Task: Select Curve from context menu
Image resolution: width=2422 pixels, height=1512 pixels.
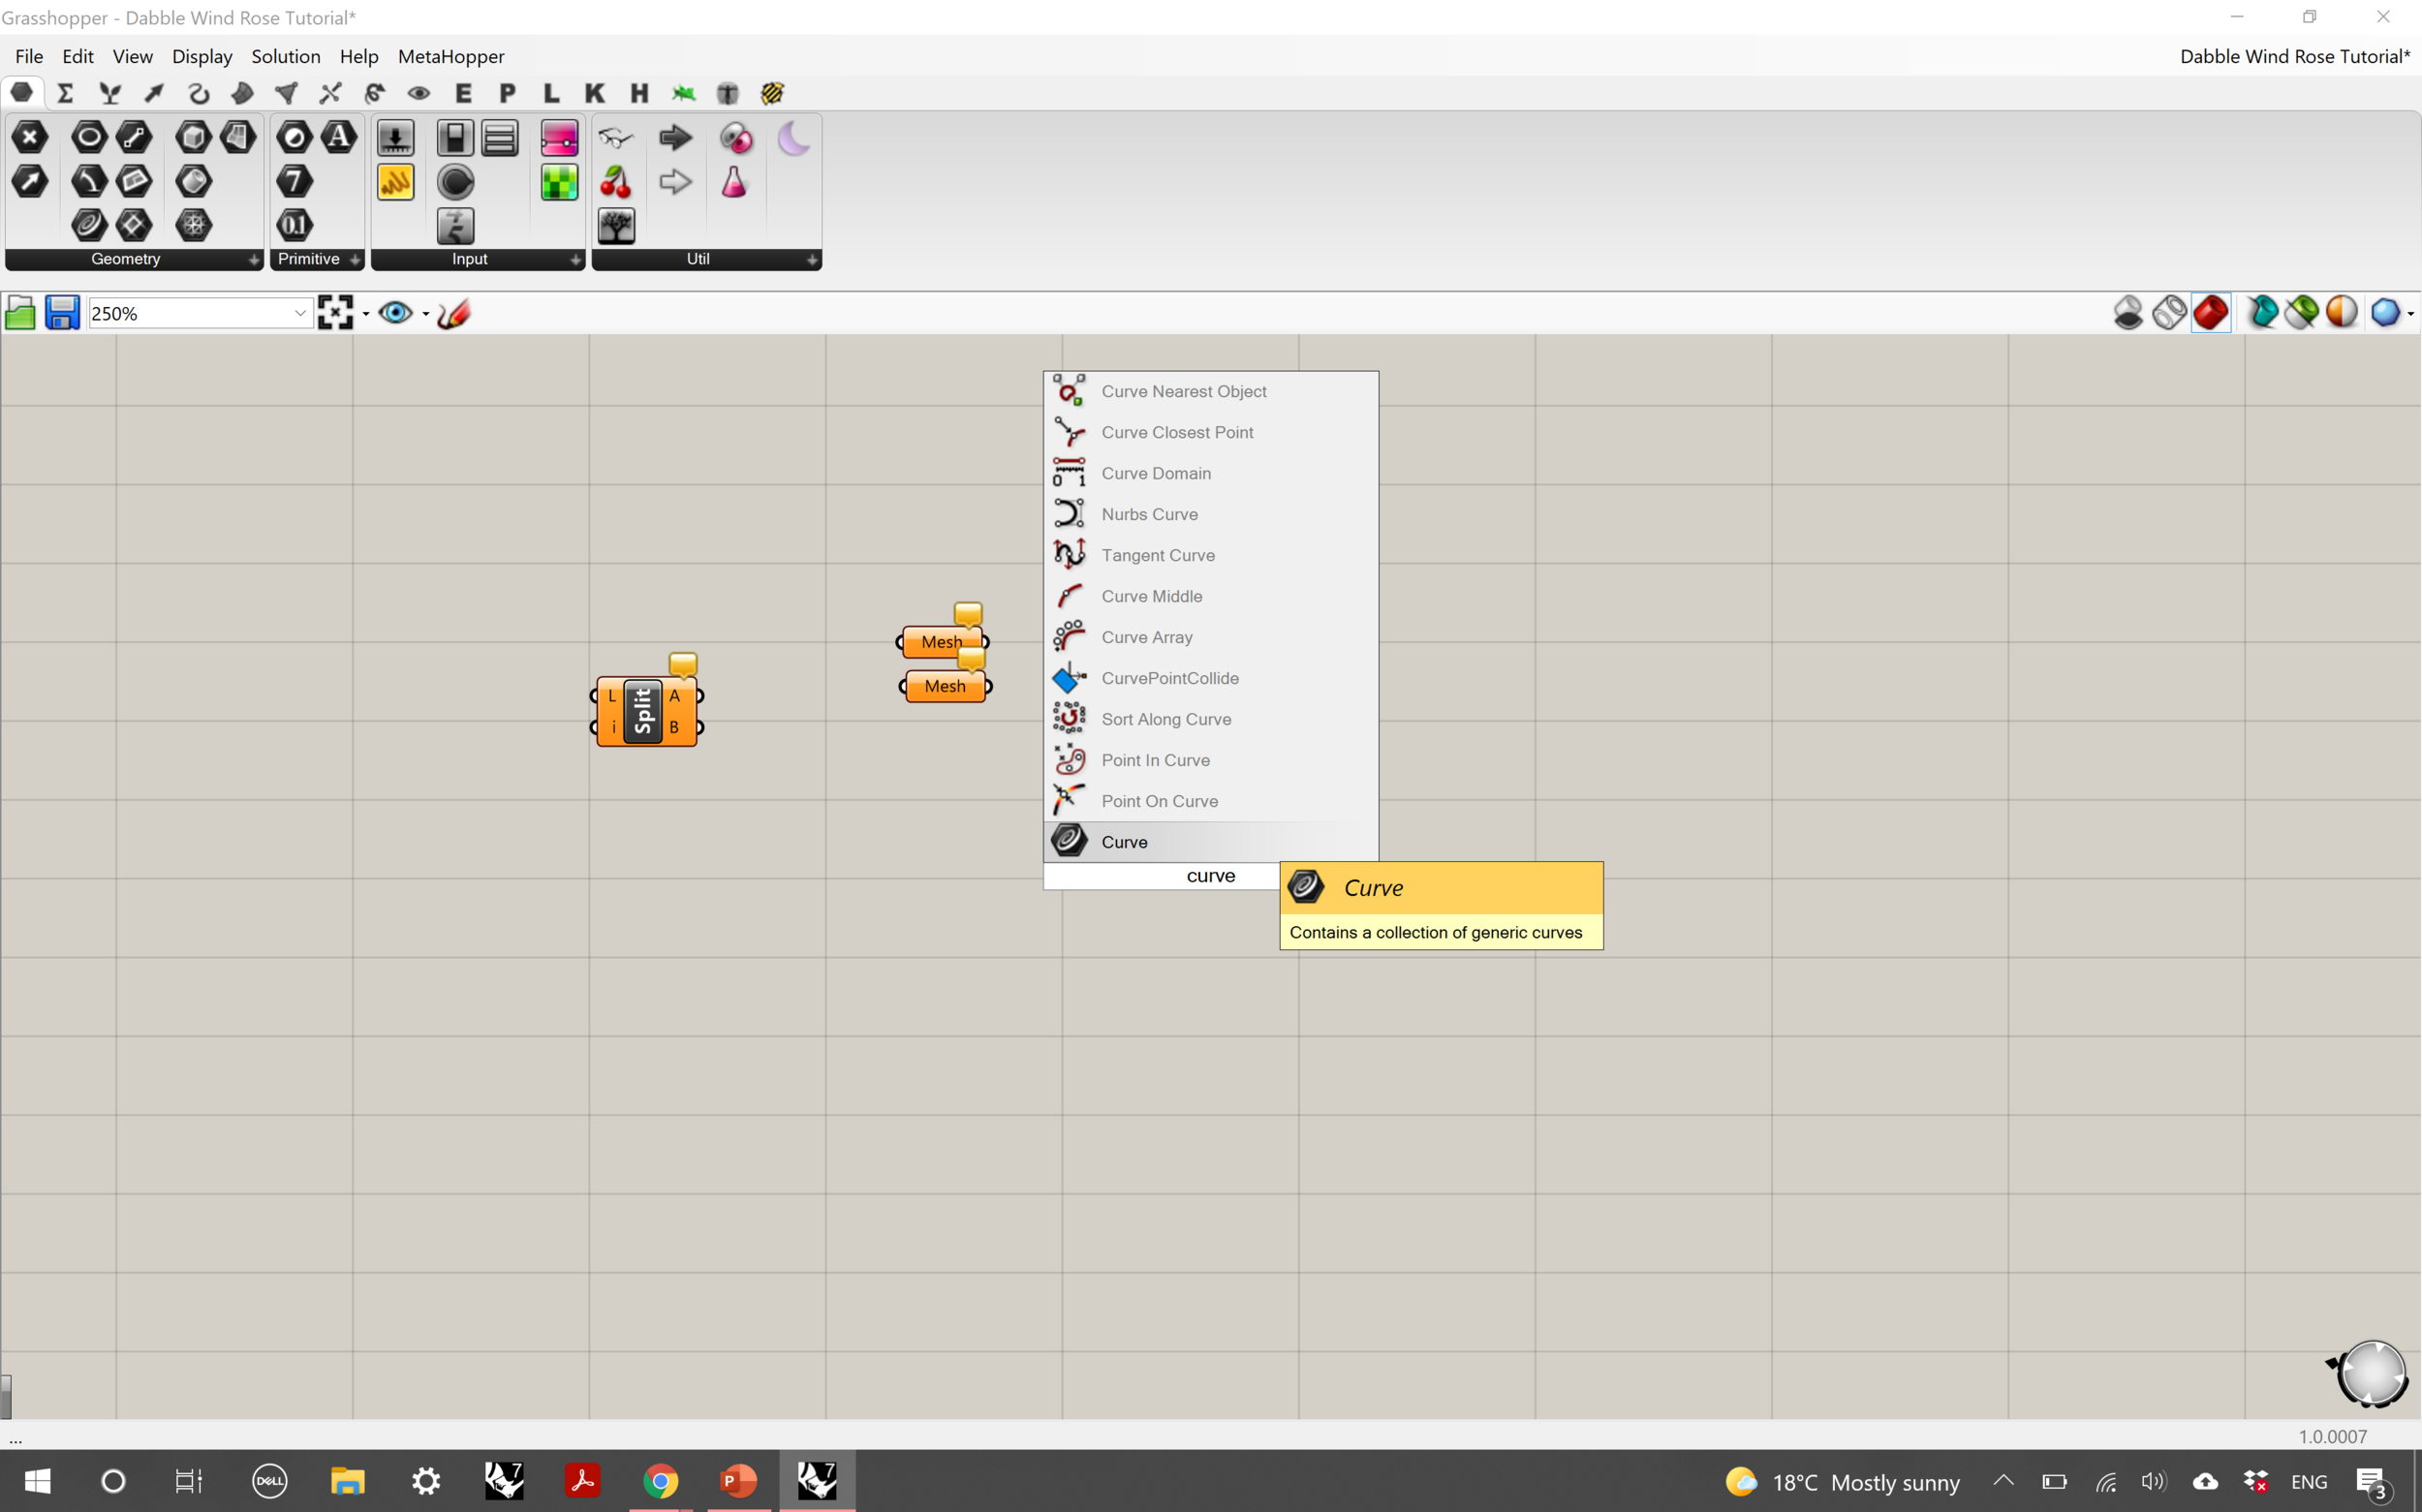Action: click(x=1124, y=842)
